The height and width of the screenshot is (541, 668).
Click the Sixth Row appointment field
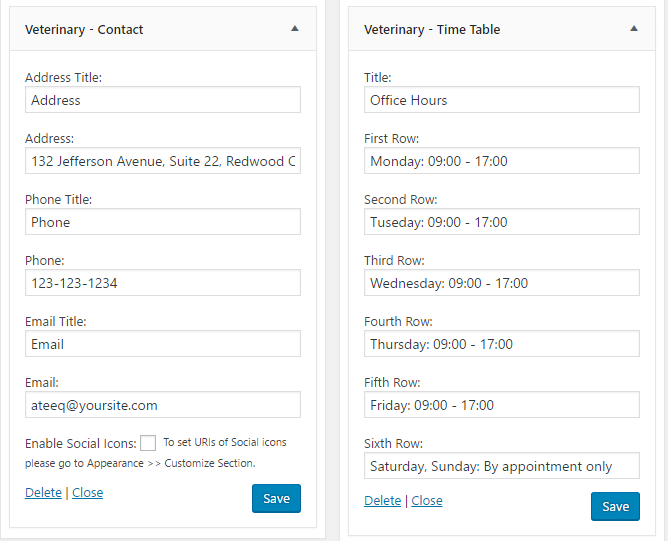coord(501,466)
